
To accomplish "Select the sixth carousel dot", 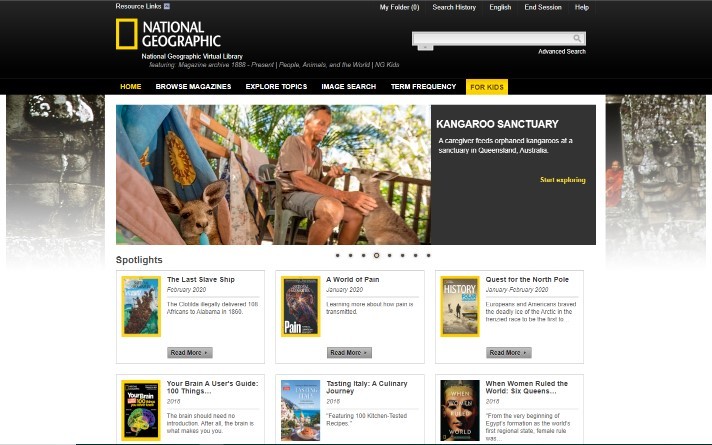I will tap(402, 255).
